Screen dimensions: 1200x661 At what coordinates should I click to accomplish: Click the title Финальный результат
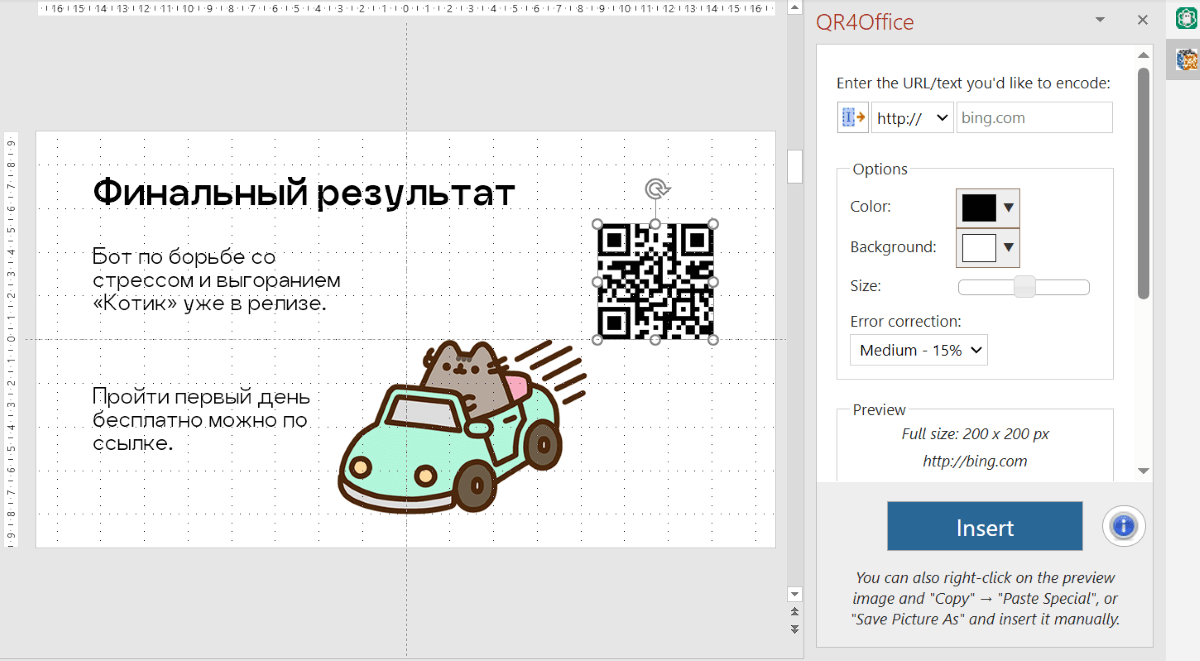(x=304, y=192)
